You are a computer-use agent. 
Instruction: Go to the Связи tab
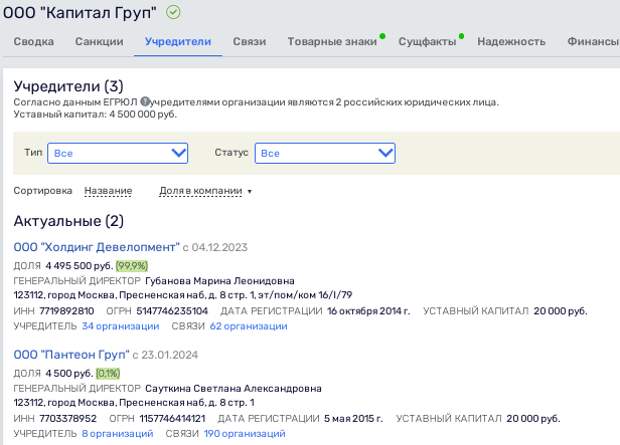coord(249,42)
